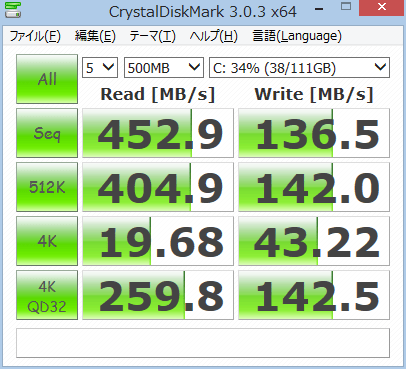Click the 512K read result 404.9
The height and width of the screenshot is (369, 406).
click(x=158, y=187)
